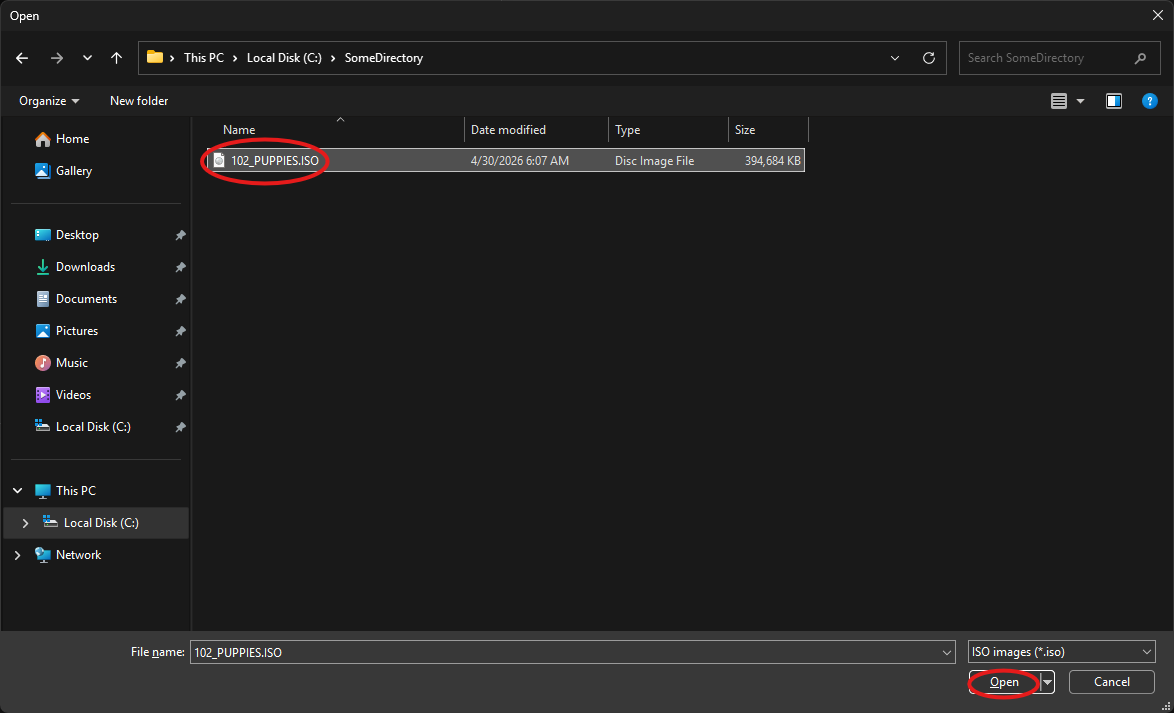Cancel the Open dialog
This screenshot has height=713, width=1174.
tap(1112, 682)
